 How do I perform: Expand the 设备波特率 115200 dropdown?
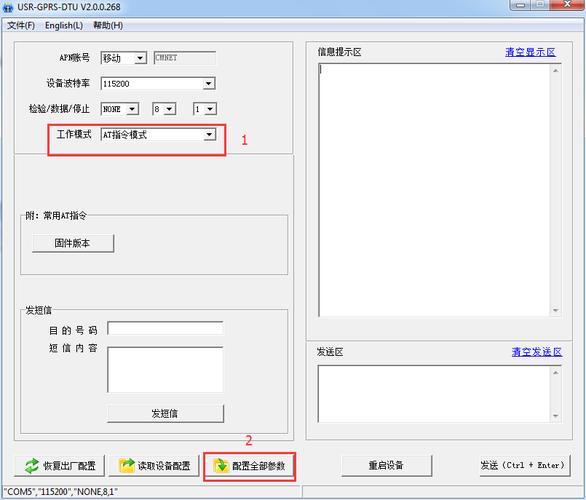click(158, 83)
